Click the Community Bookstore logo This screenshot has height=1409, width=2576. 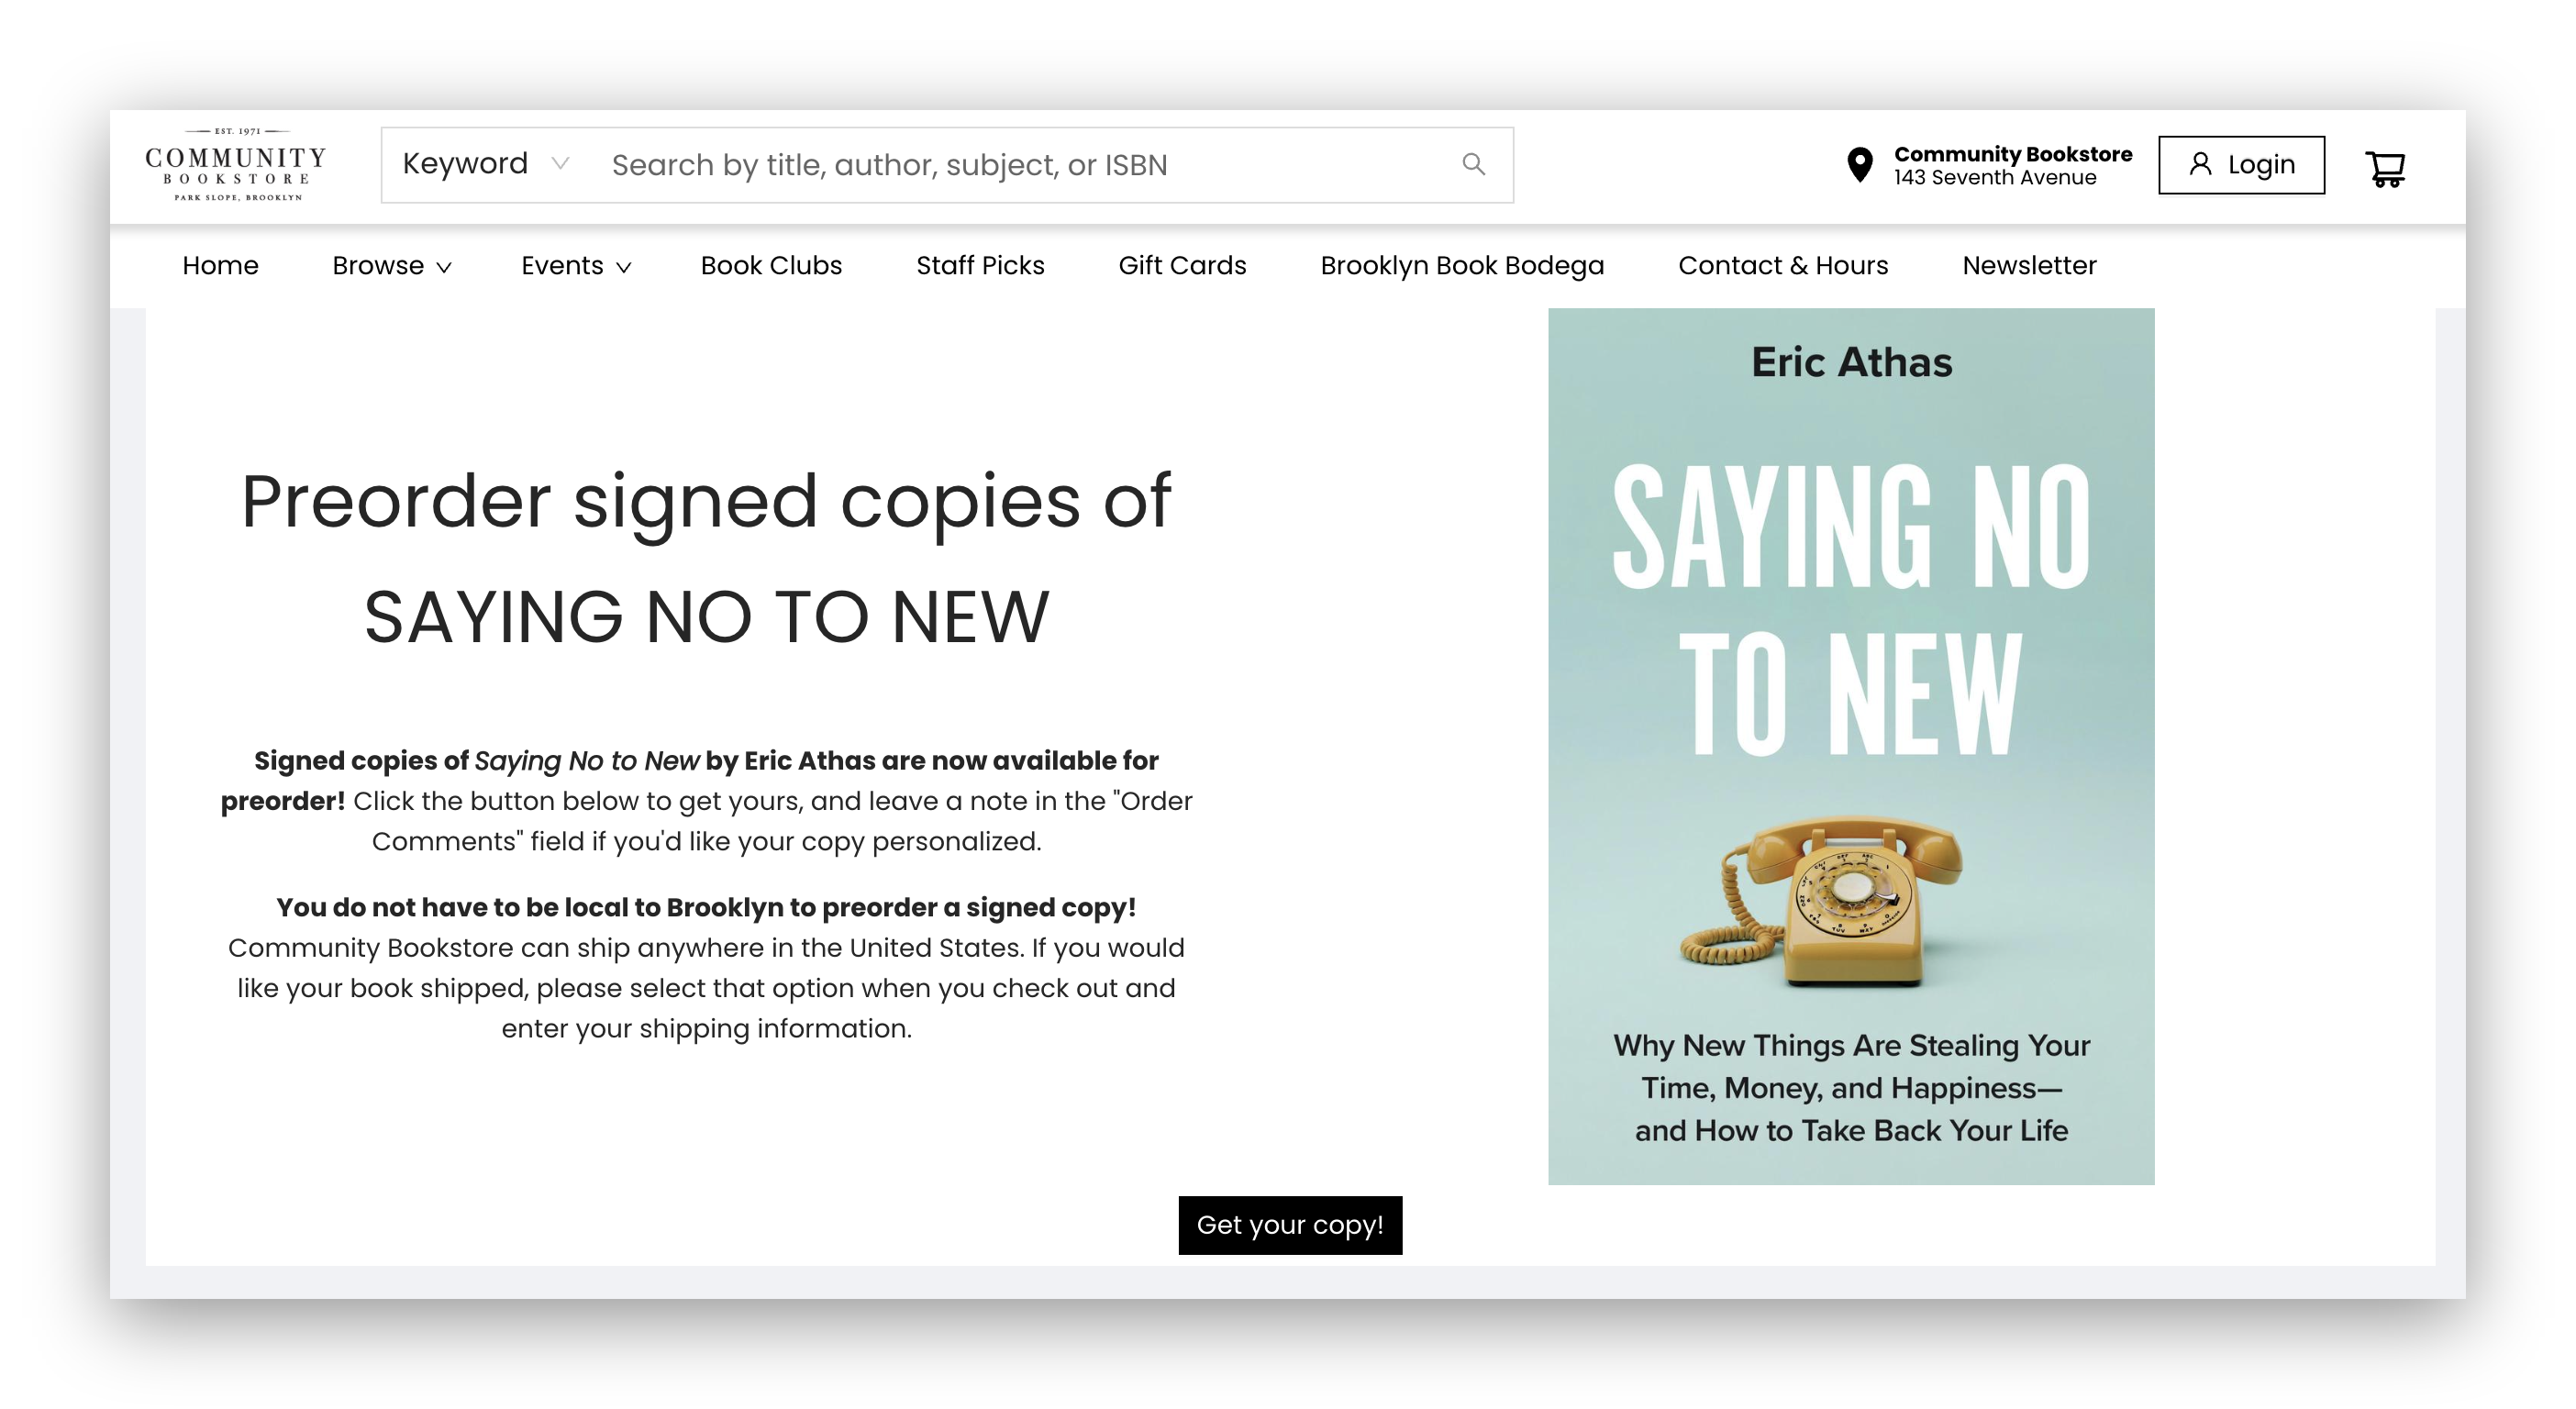(236, 165)
